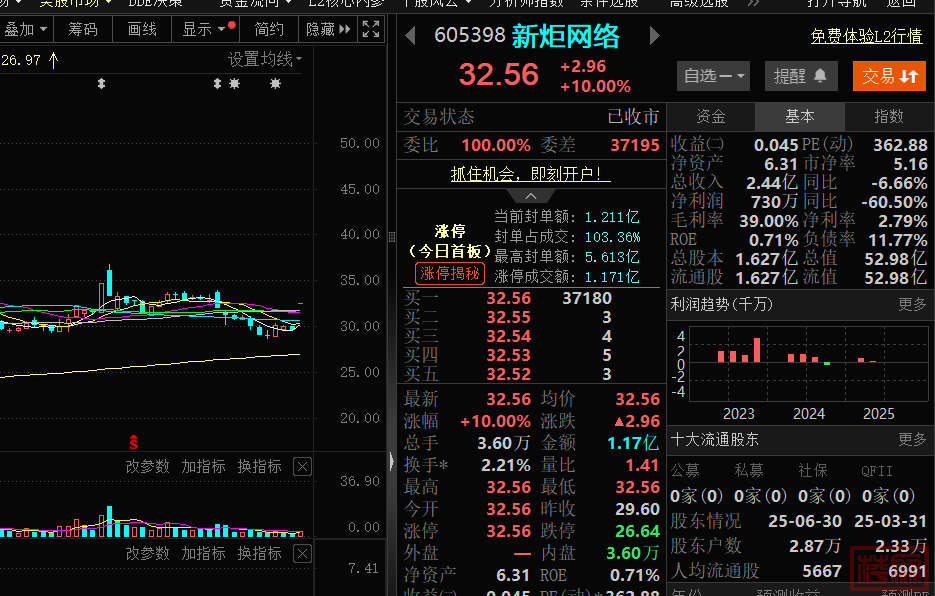Click the 买一 bid row at 32.56
This screenshot has width=935, height=596.
click(531, 298)
